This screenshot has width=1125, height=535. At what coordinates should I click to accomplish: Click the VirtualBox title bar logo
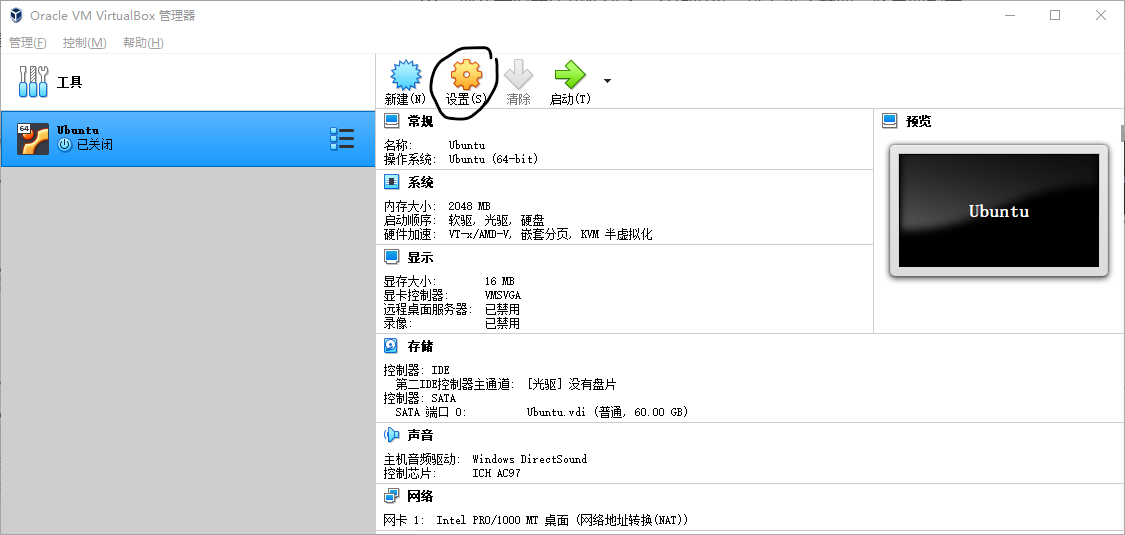16,15
